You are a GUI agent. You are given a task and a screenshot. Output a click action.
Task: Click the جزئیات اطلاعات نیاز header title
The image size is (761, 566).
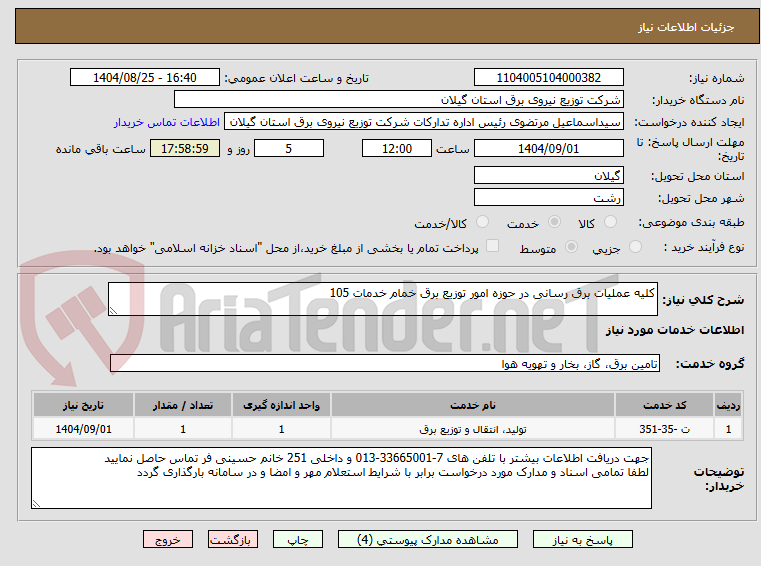point(686,27)
